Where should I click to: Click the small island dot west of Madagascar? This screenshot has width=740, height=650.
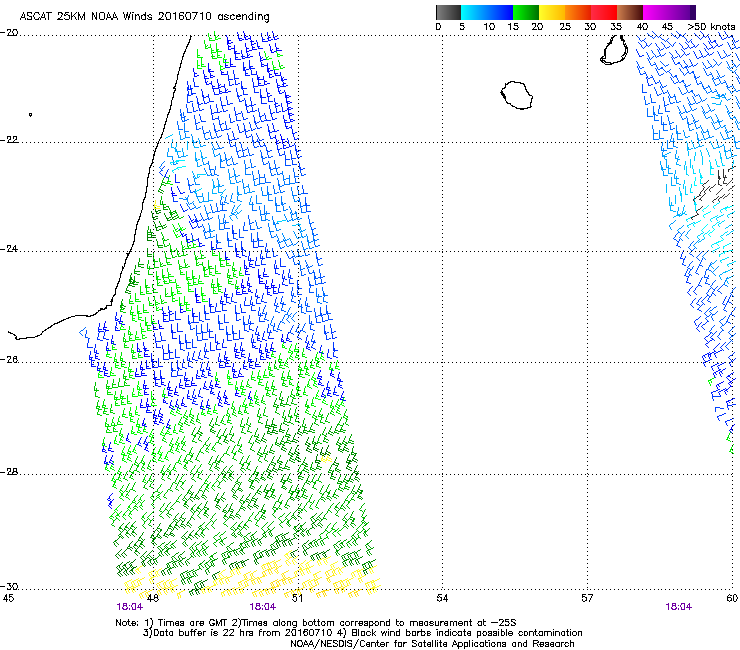30,115
